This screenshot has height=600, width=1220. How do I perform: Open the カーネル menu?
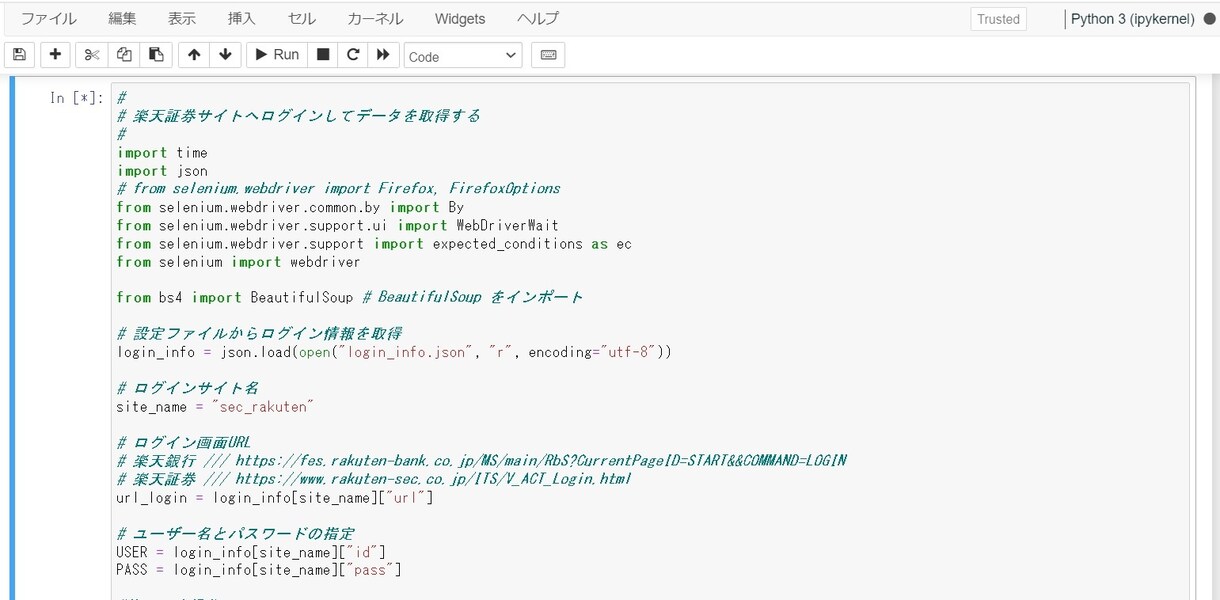coord(375,19)
